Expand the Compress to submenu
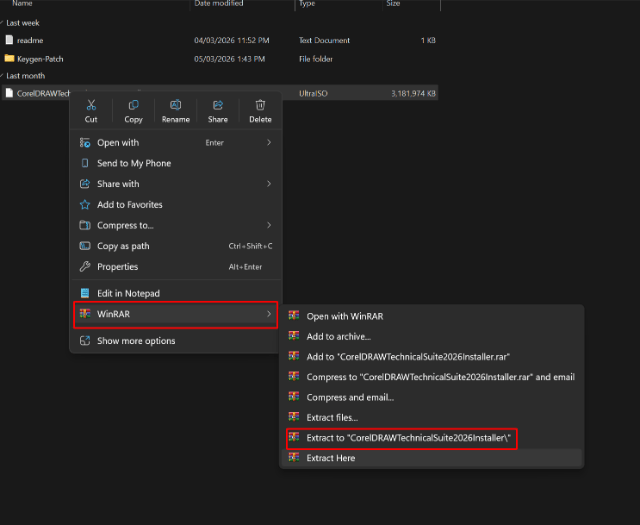The width and height of the screenshot is (640, 525). point(269,225)
